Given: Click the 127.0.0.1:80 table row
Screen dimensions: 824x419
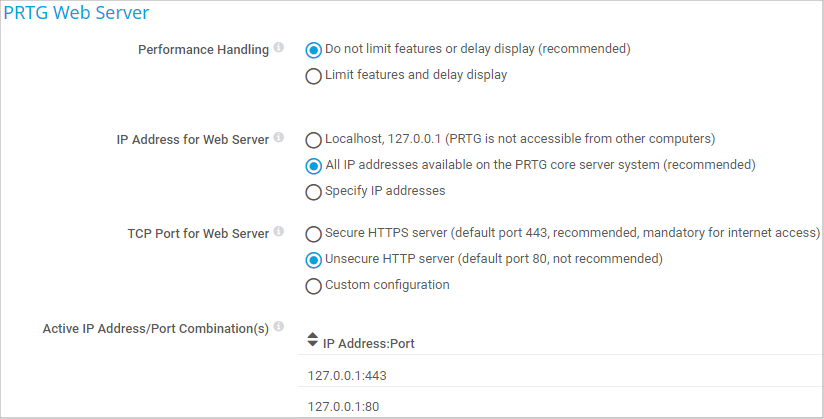Looking at the screenshot, I should click(343, 406).
